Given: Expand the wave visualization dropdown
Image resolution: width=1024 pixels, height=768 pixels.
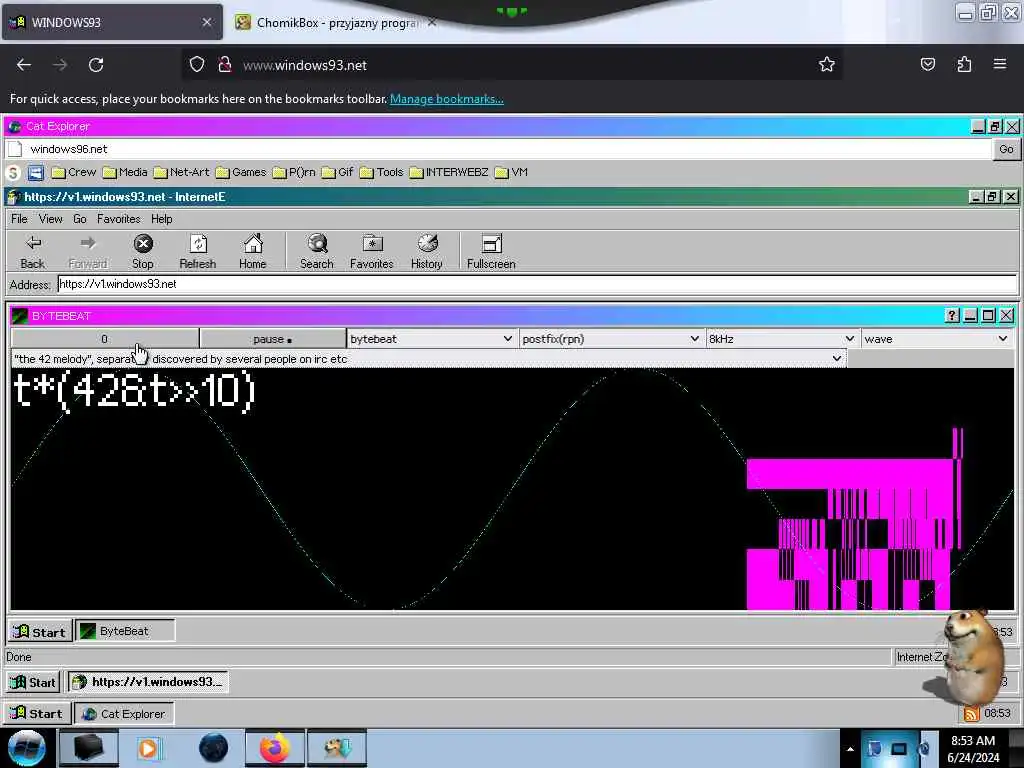Looking at the screenshot, I should [x=936, y=339].
